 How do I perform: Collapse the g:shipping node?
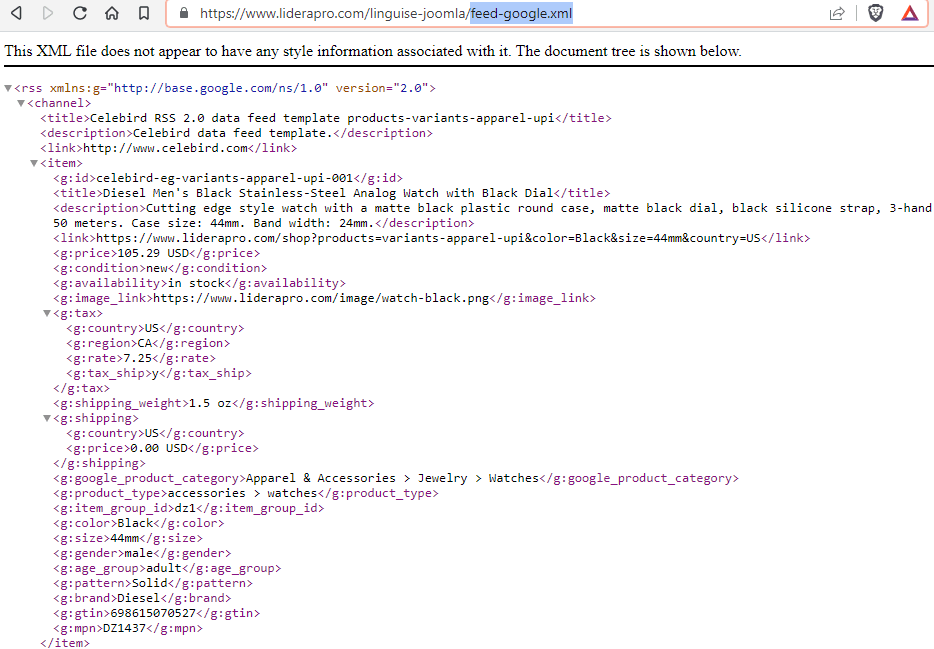[47, 418]
